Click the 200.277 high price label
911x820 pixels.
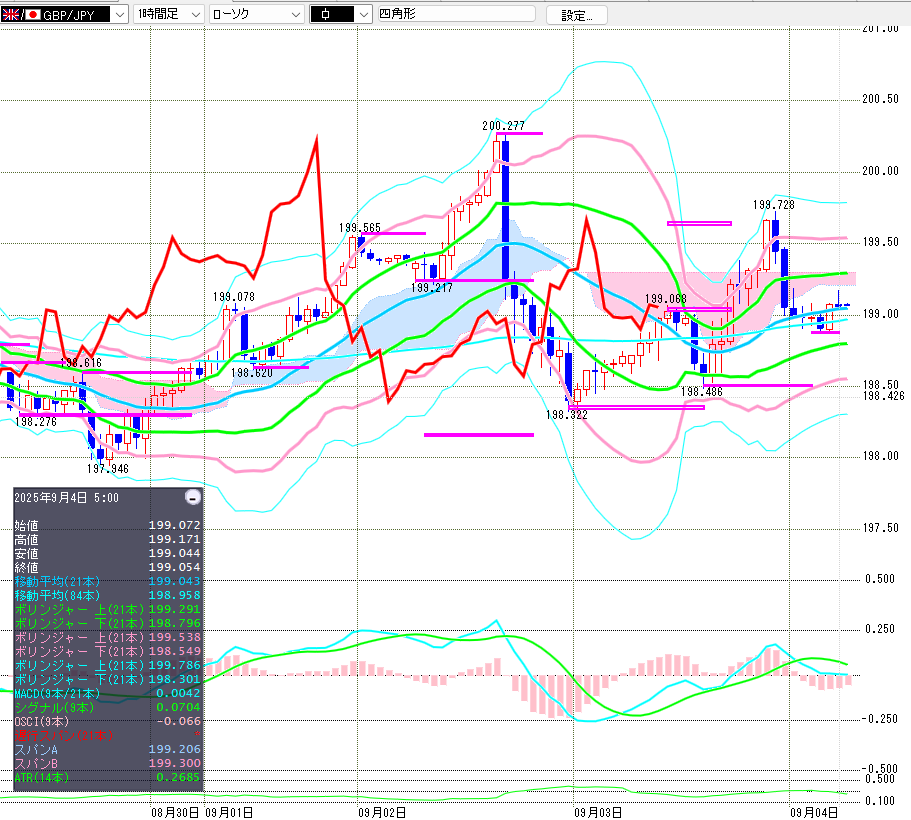click(x=503, y=126)
